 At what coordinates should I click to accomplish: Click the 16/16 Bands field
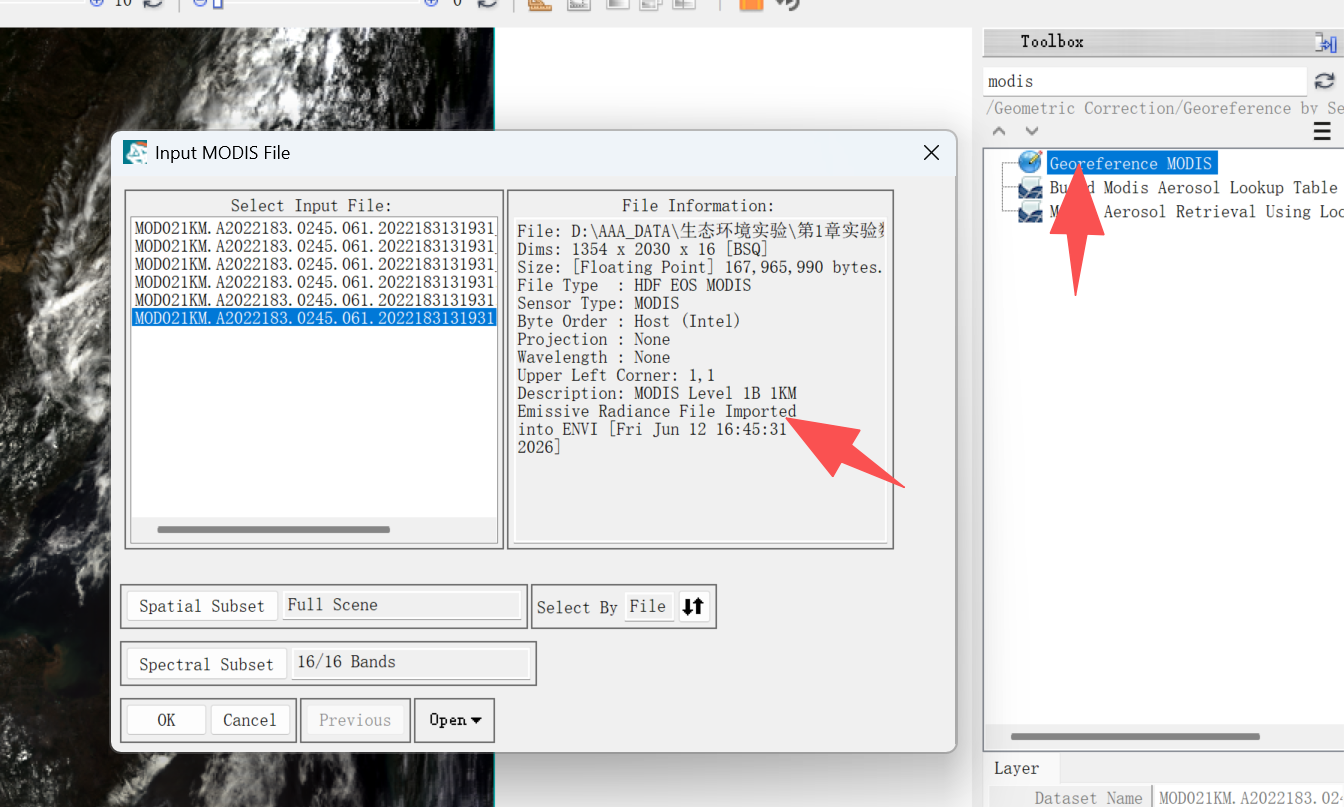(x=410, y=662)
